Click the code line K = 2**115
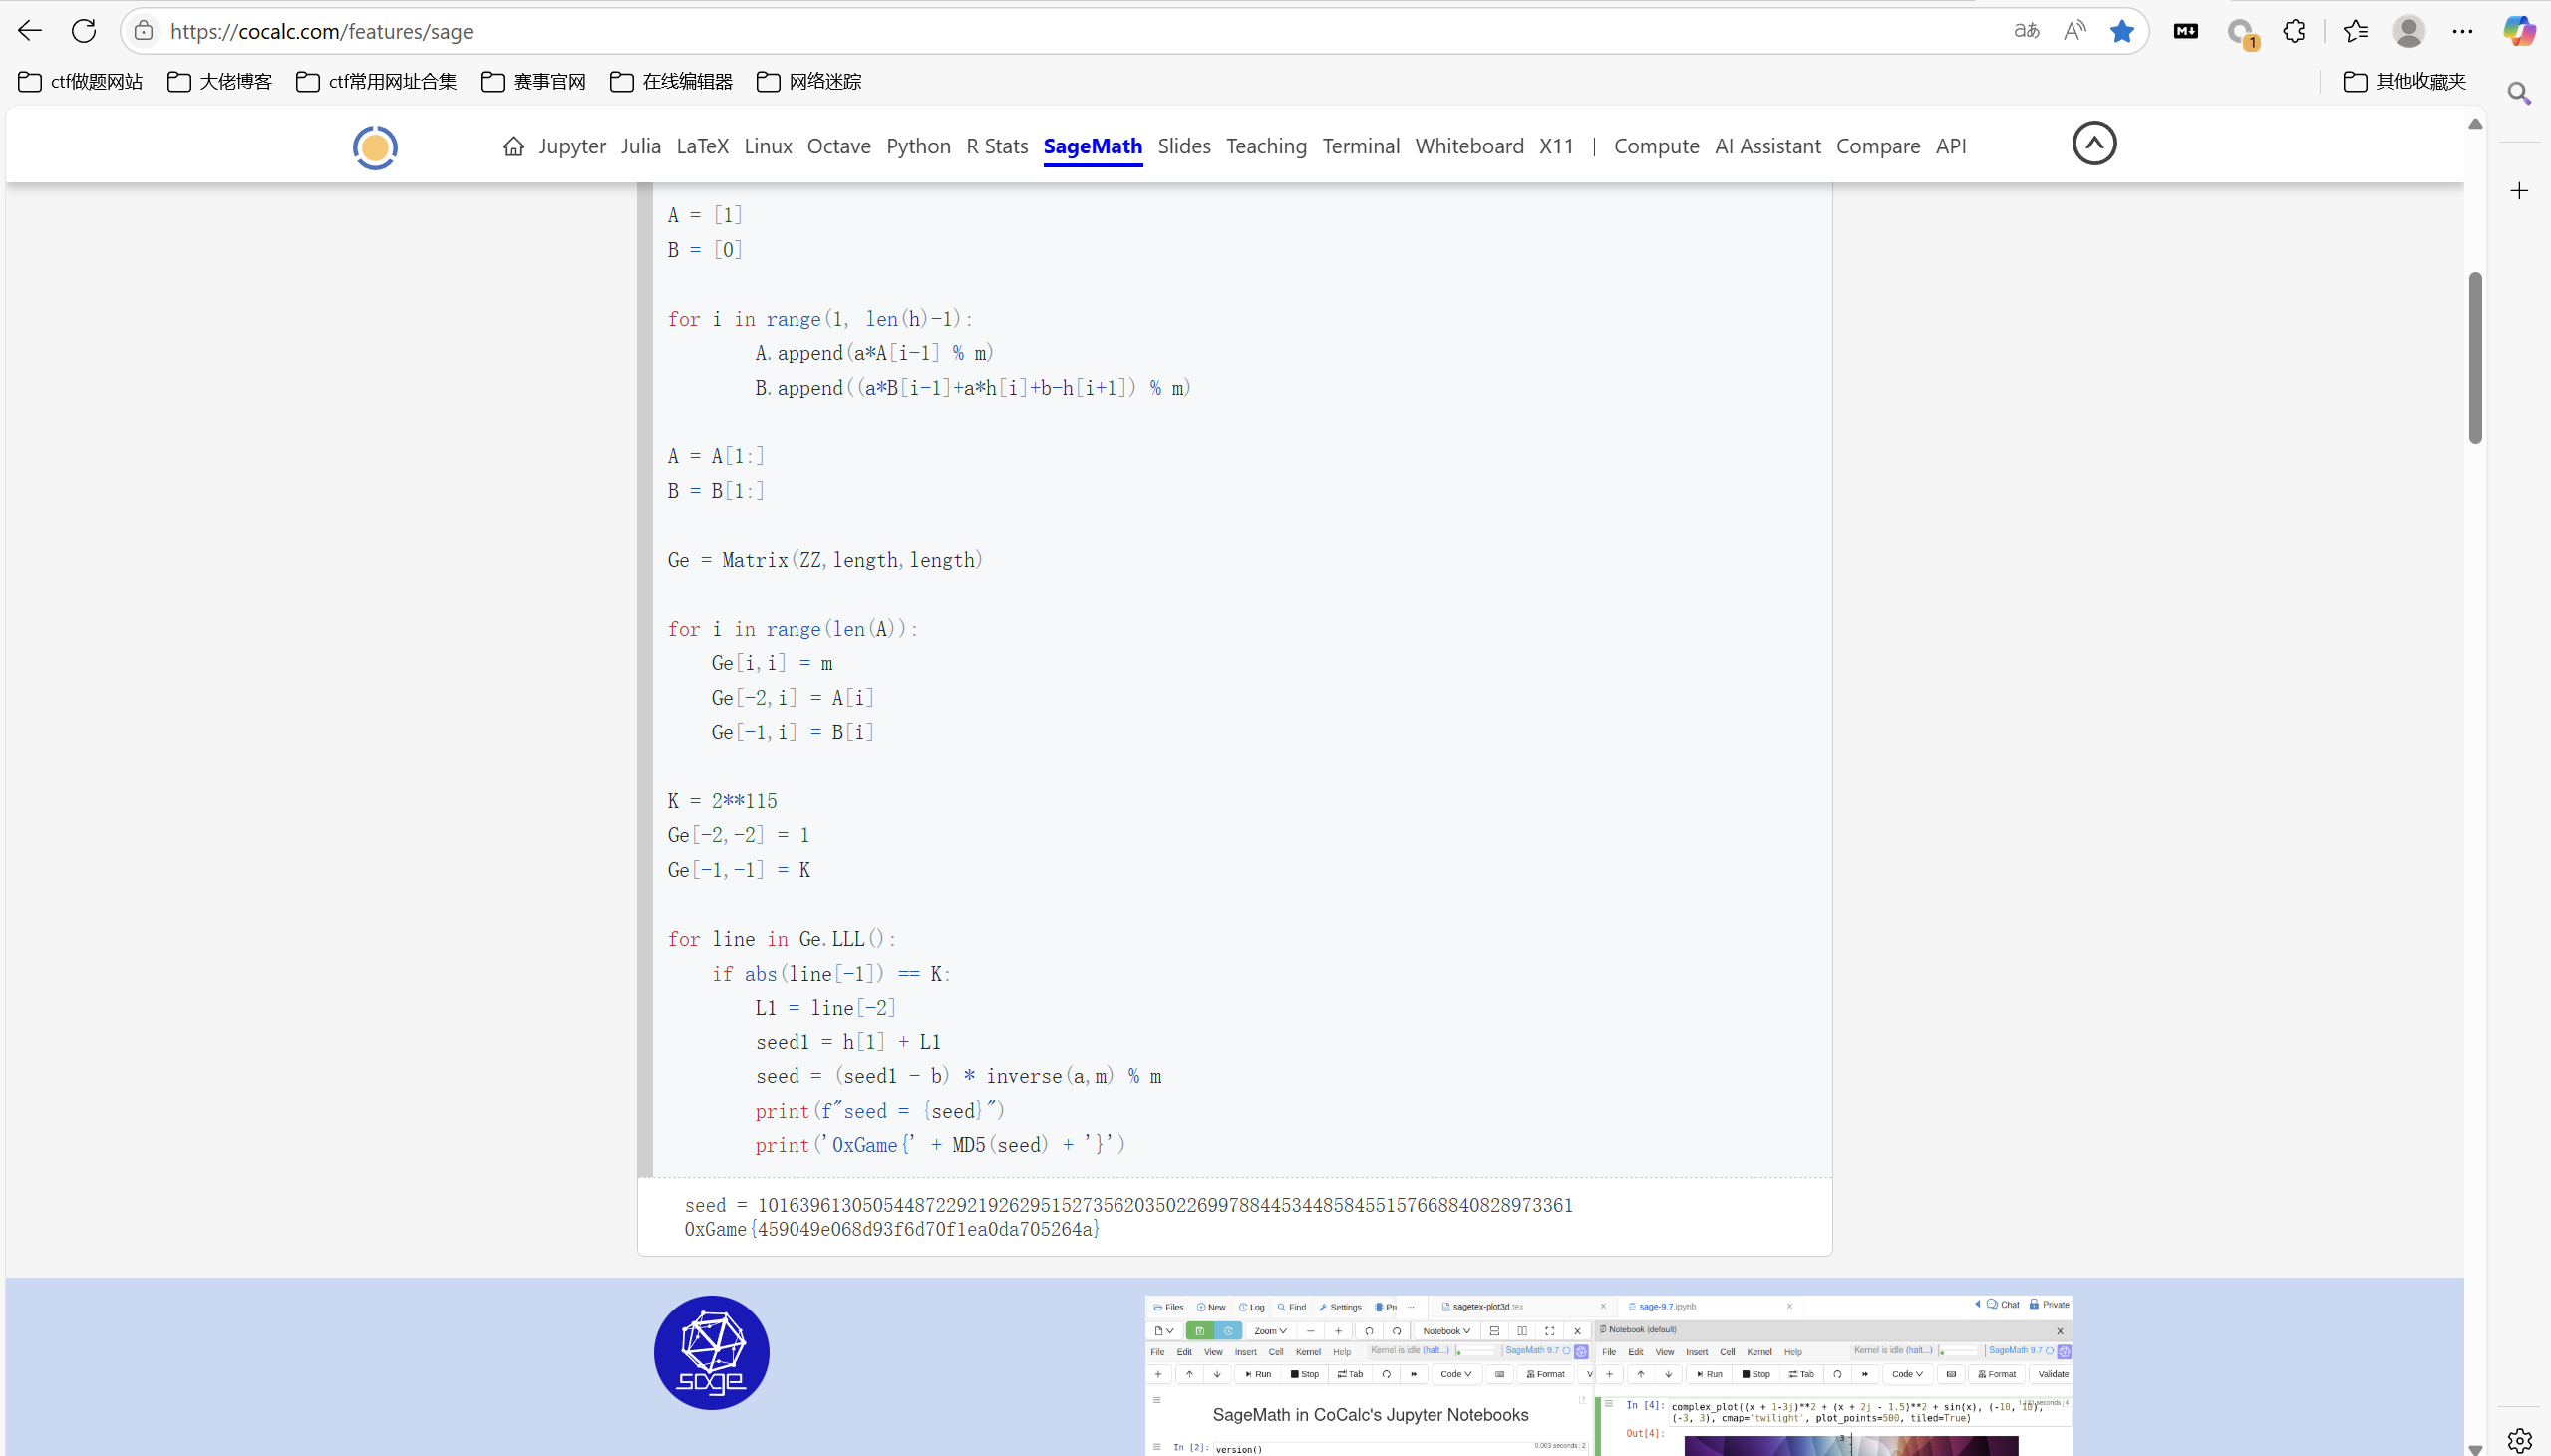Screen dimensions: 2551x1456 coord(722,800)
